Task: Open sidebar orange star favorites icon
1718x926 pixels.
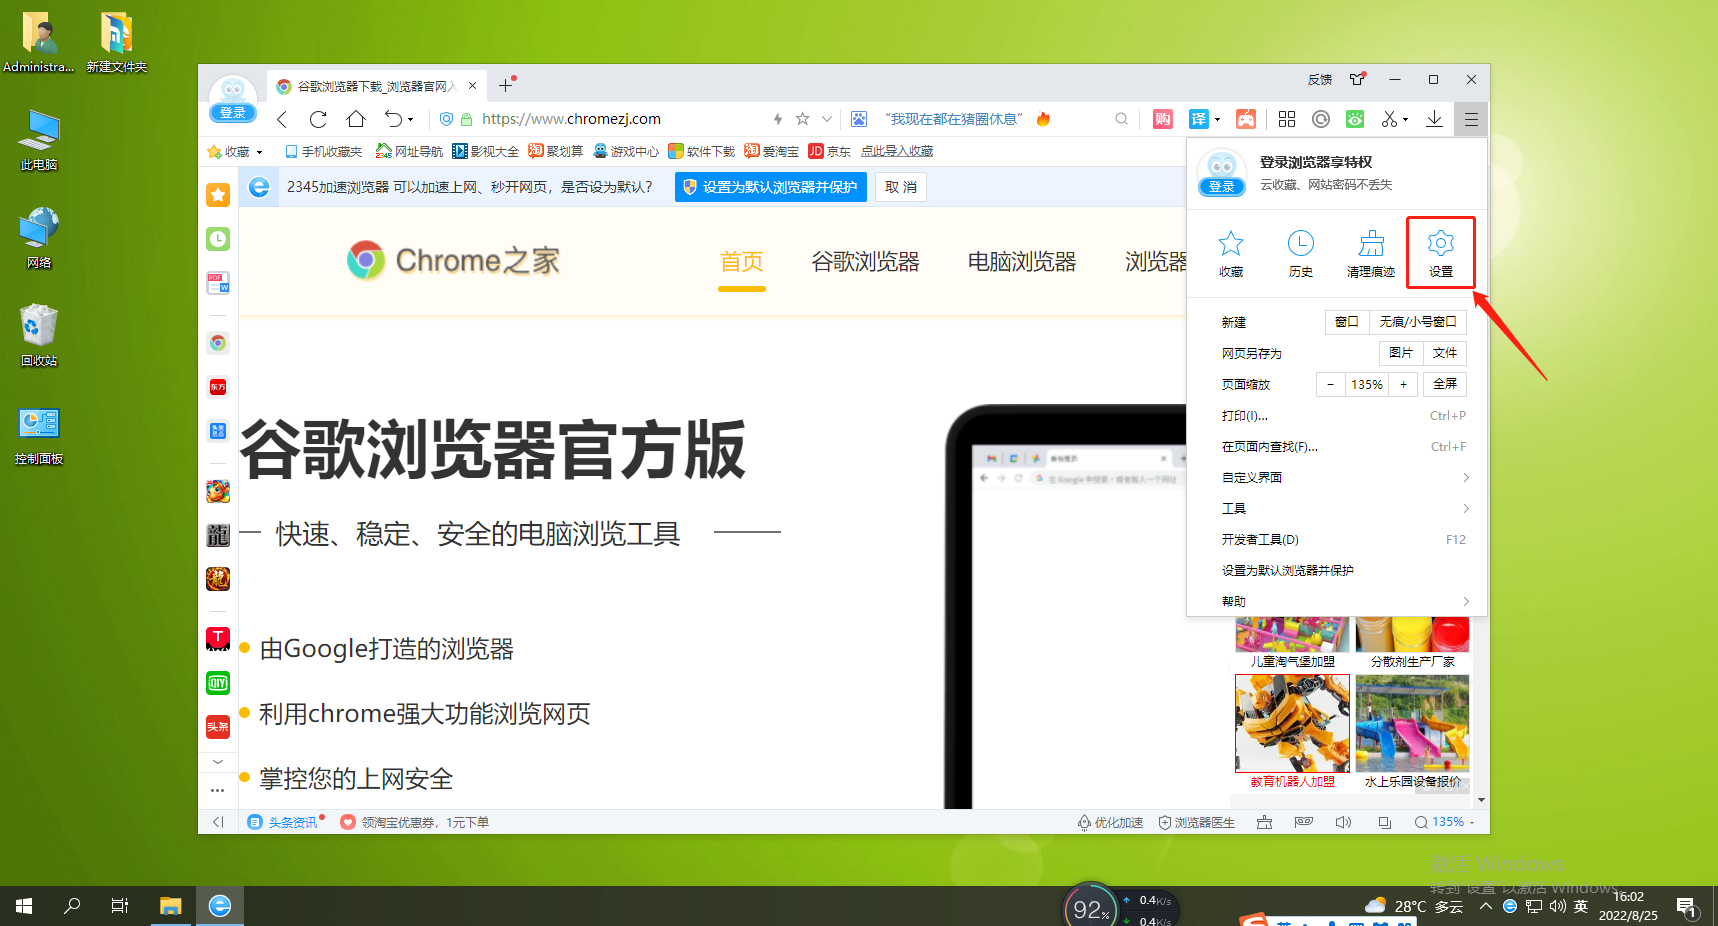Action: tap(218, 195)
